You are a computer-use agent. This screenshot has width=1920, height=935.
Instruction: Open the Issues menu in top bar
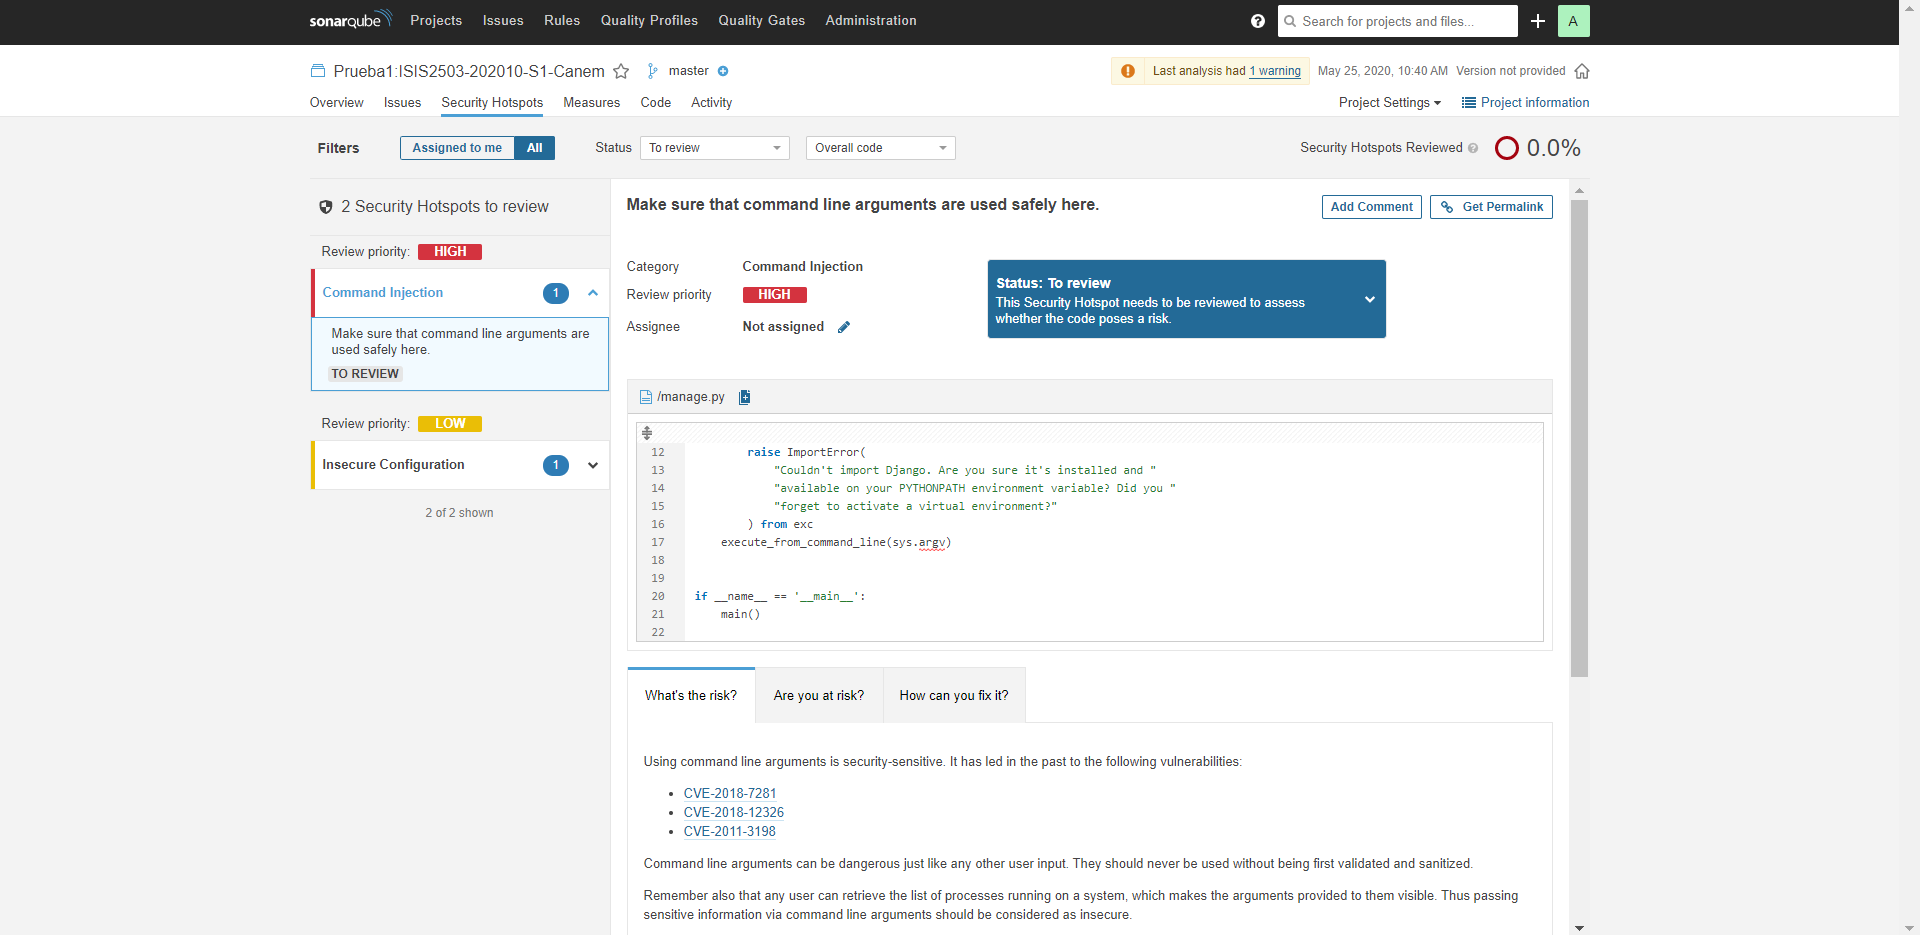(503, 21)
